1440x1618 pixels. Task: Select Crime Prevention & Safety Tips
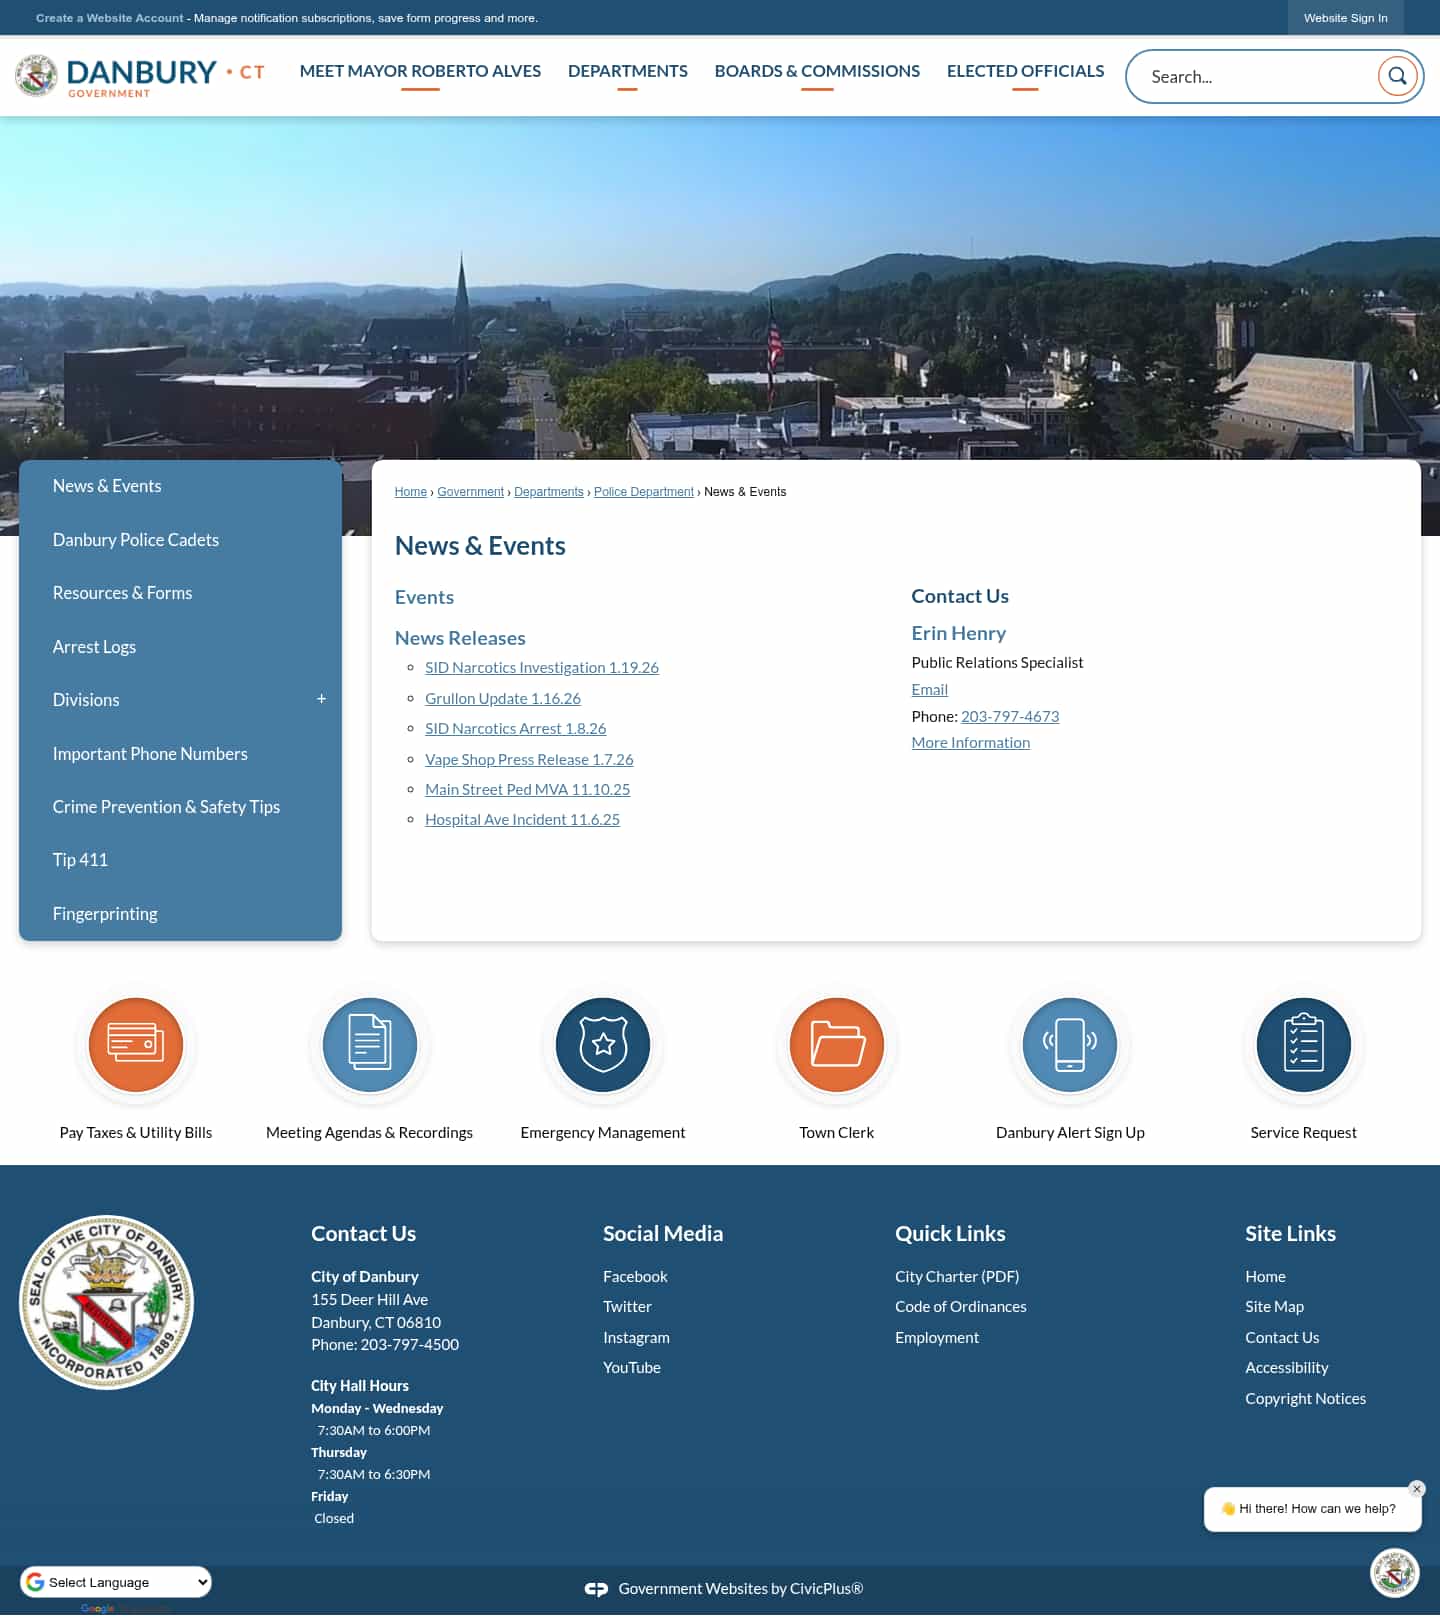(166, 807)
